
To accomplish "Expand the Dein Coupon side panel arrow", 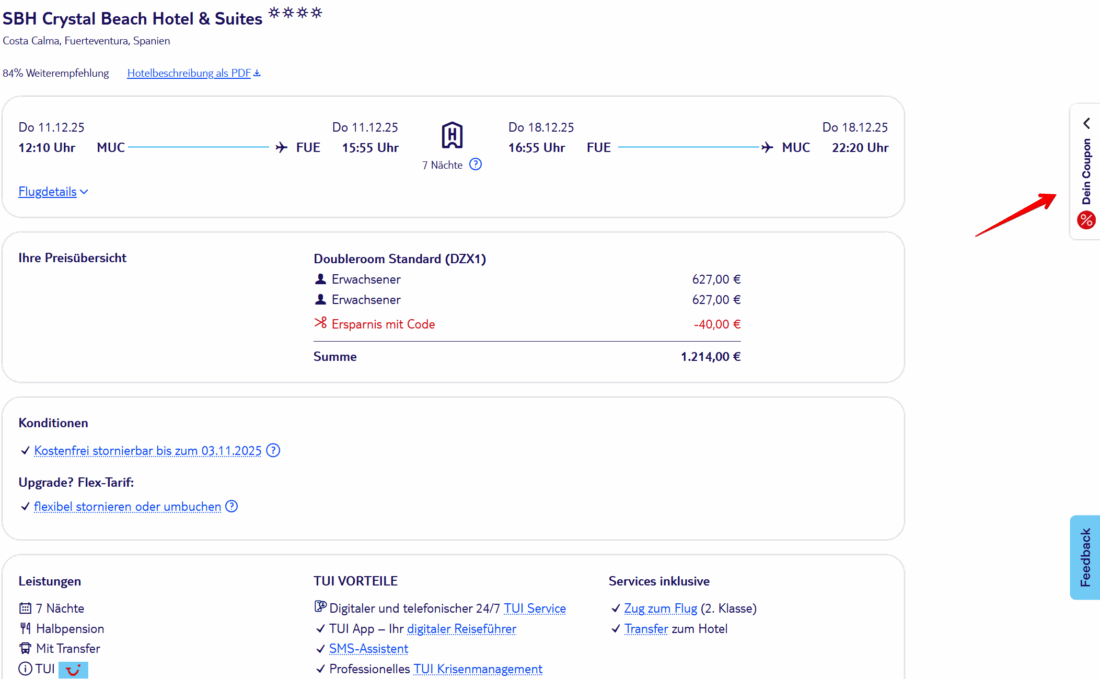I will (x=1086, y=123).
